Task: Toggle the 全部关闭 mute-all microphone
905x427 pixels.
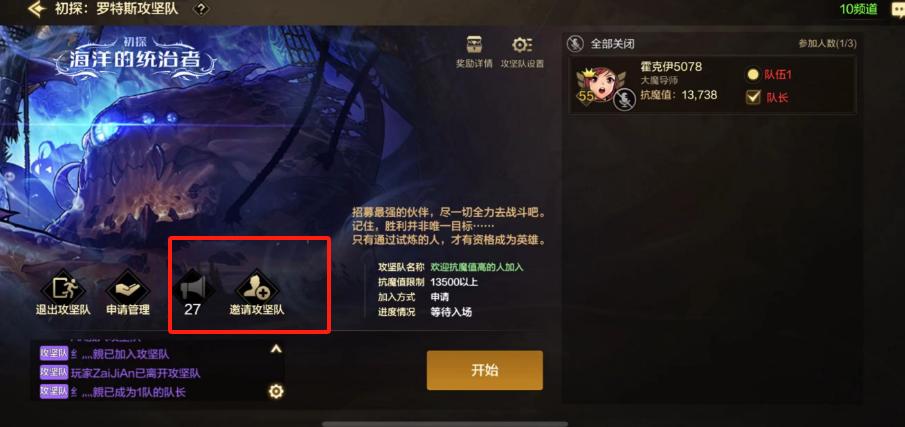Action: (x=574, y=43)
